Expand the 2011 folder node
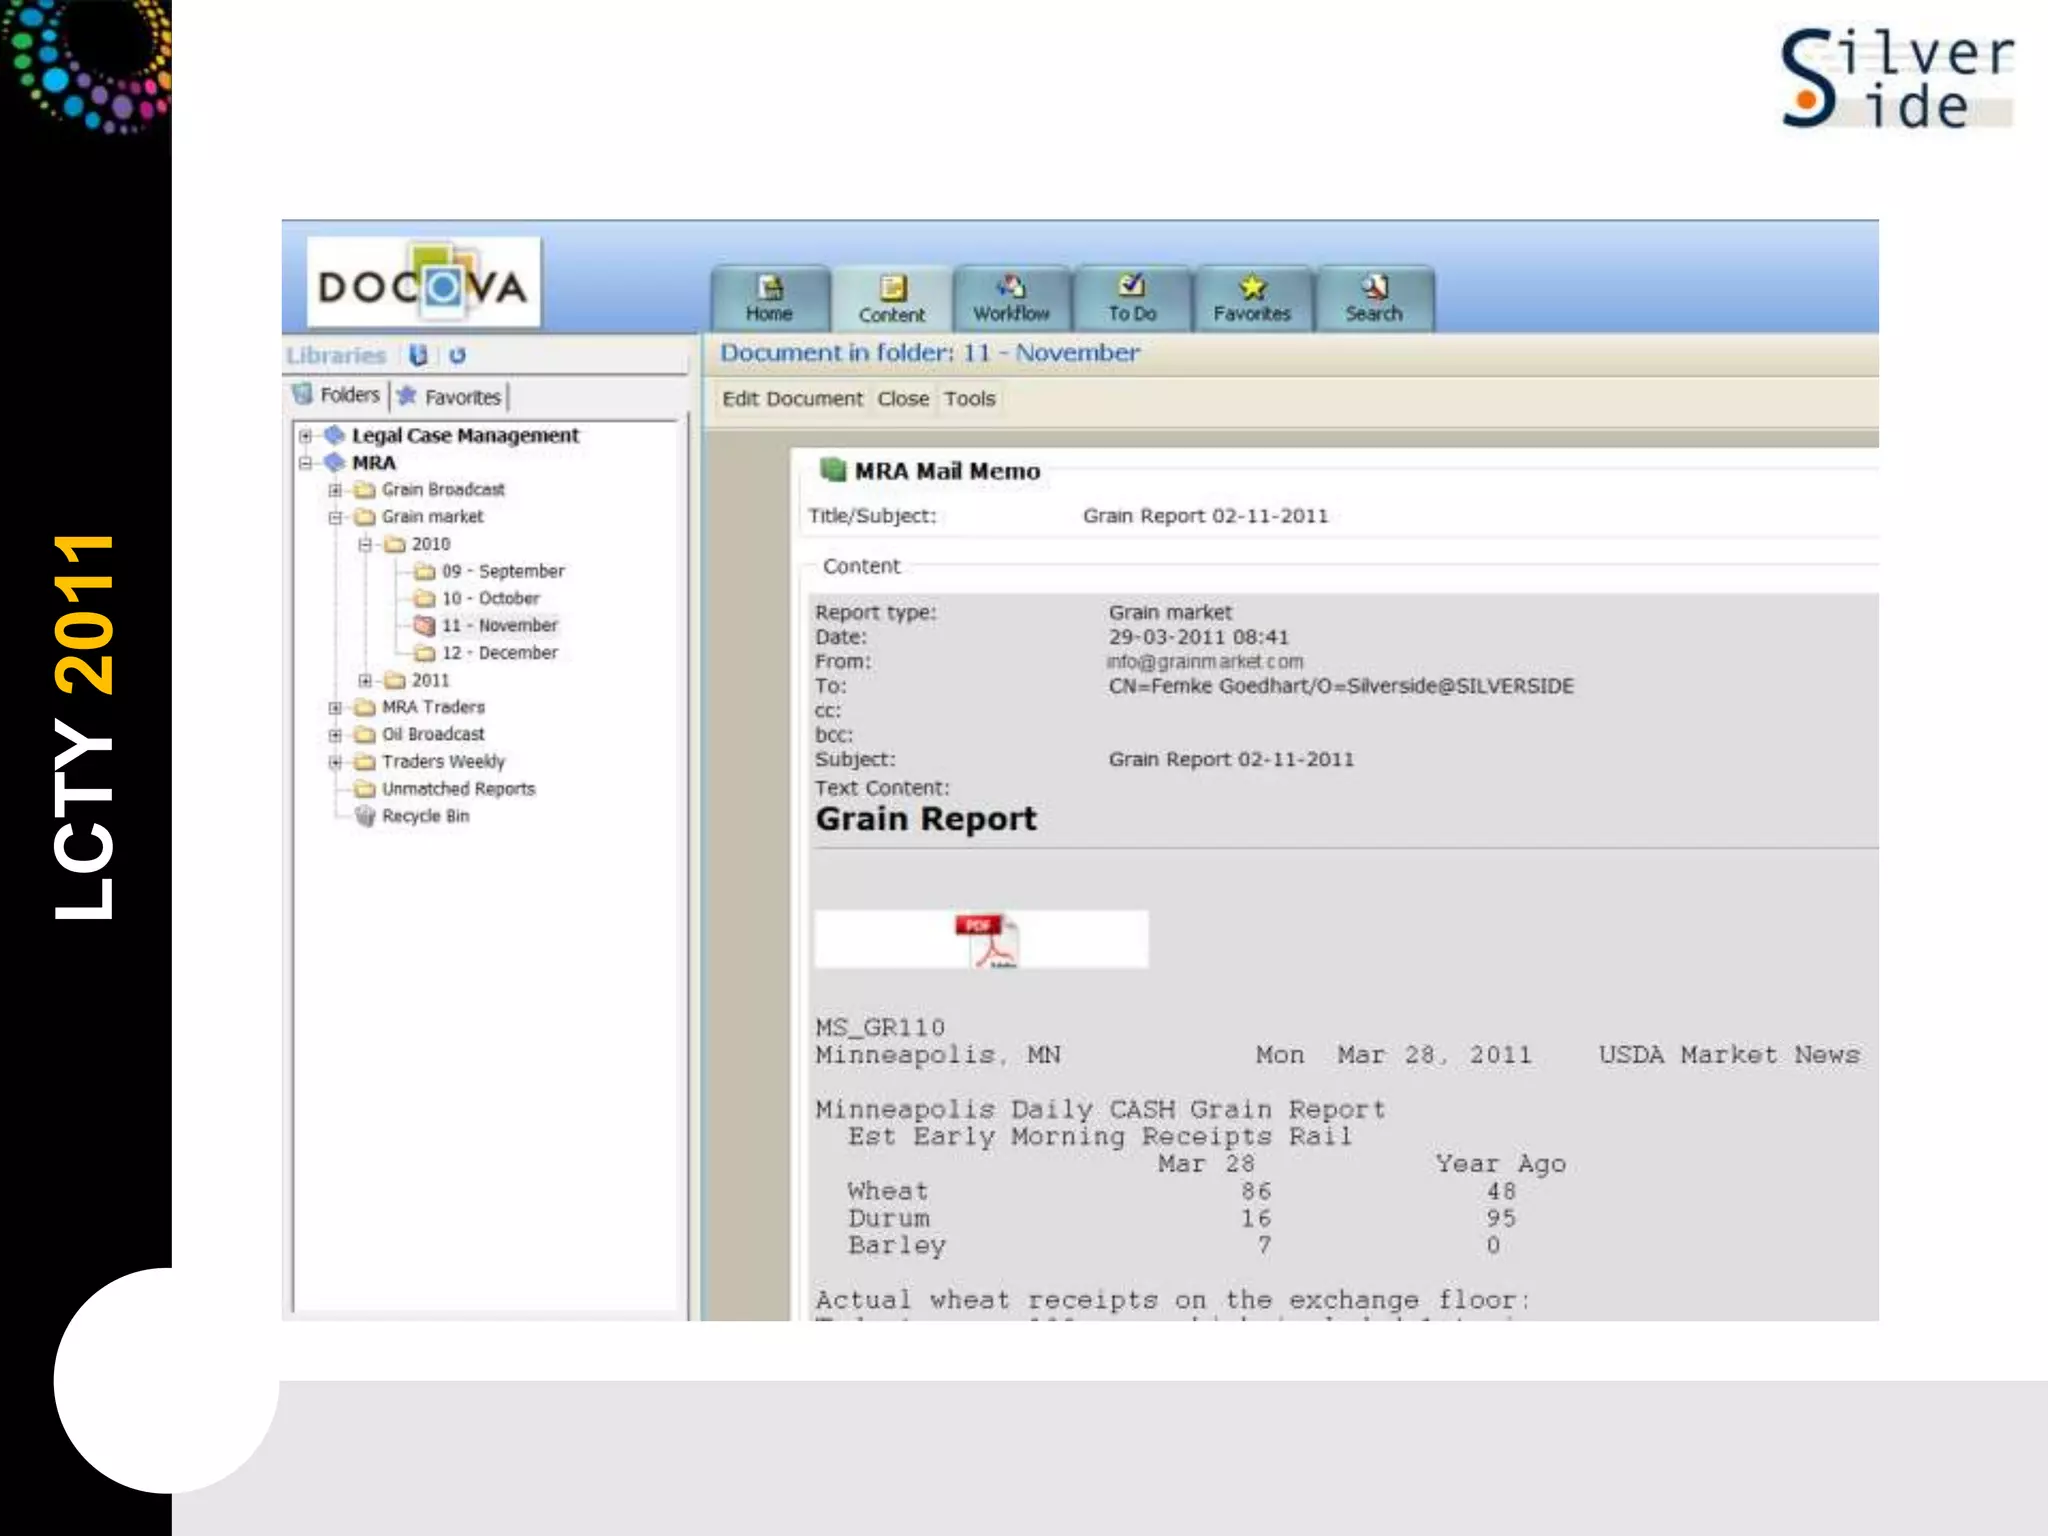The image size is (2048, 1536). tap(365, 680)
